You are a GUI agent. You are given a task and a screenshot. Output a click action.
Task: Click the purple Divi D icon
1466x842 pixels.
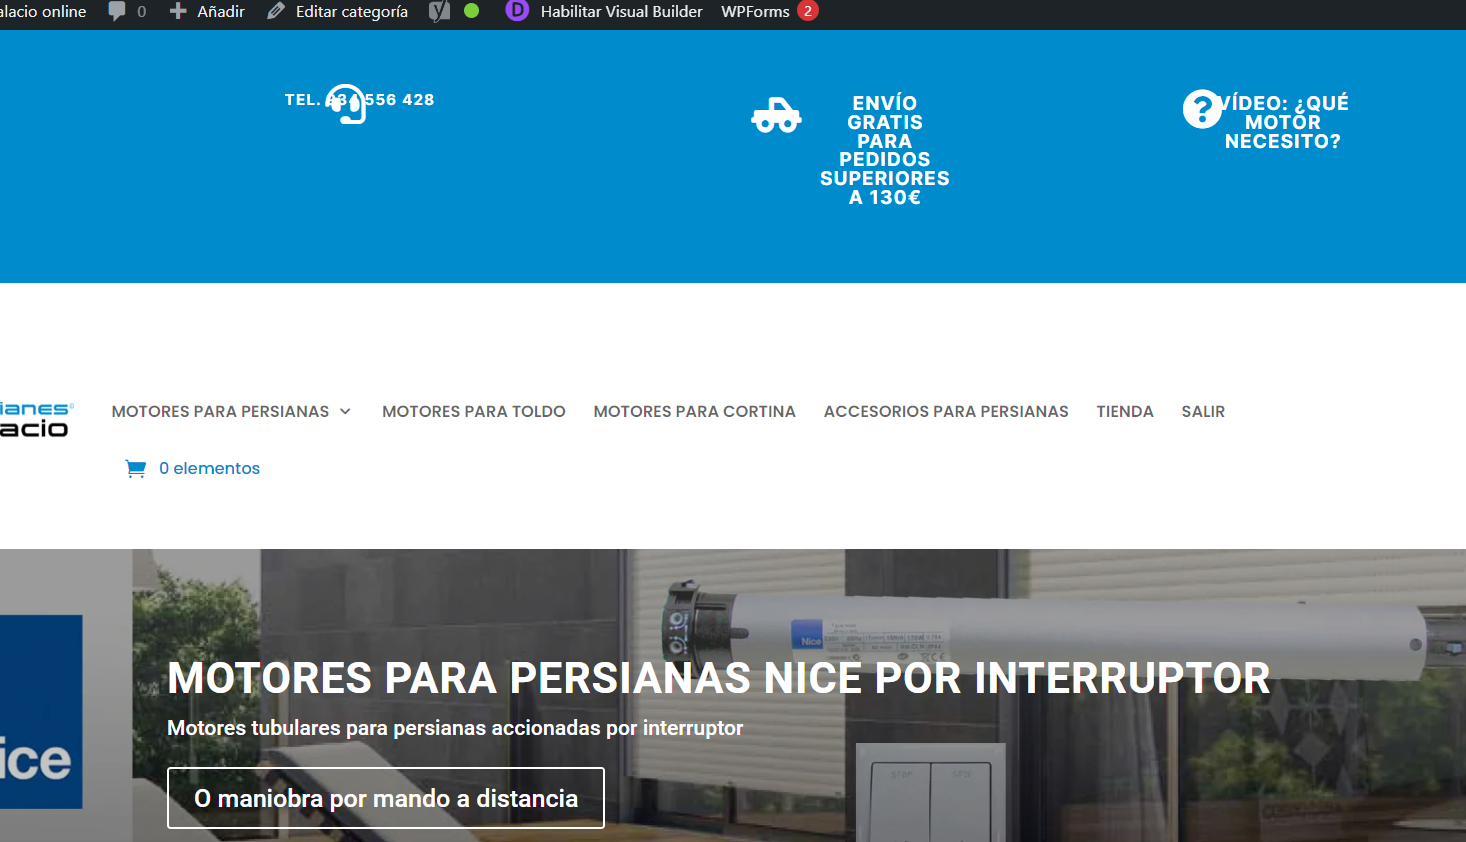pos(517,11)
